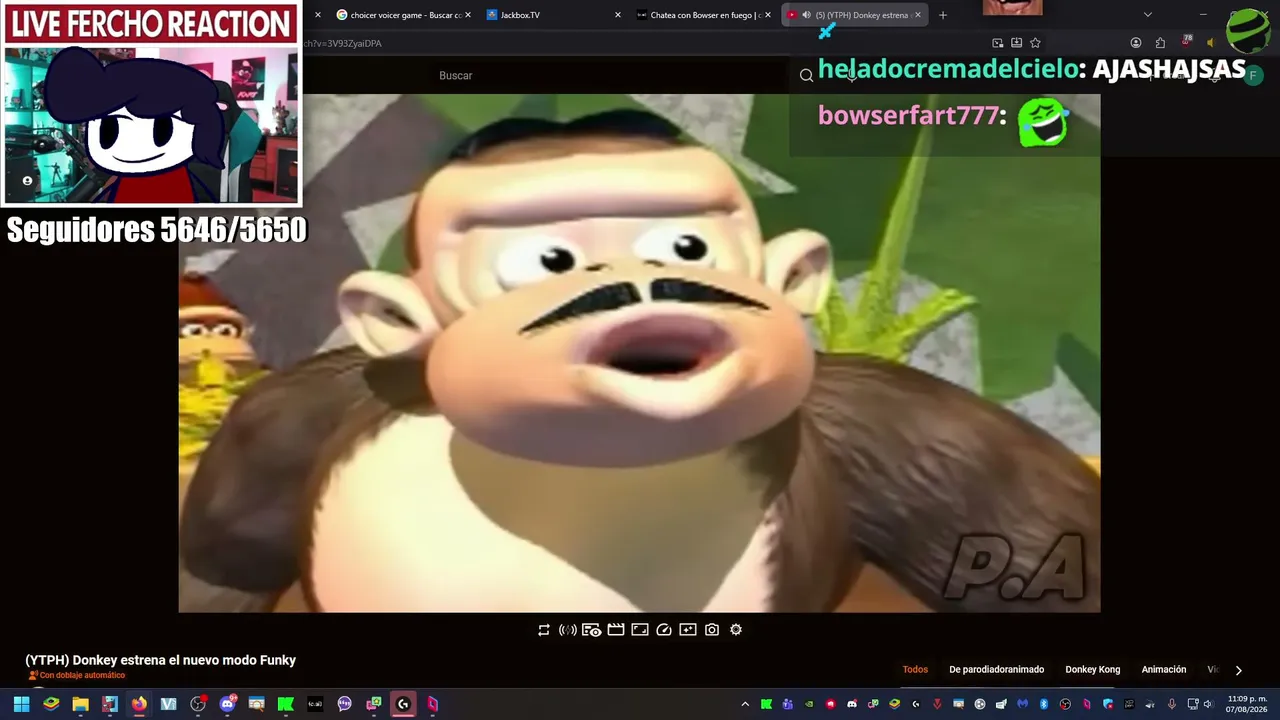Bookmark this page with the star icon
Viewport: 1280px width, 720px height.
tap(1035, 43)
